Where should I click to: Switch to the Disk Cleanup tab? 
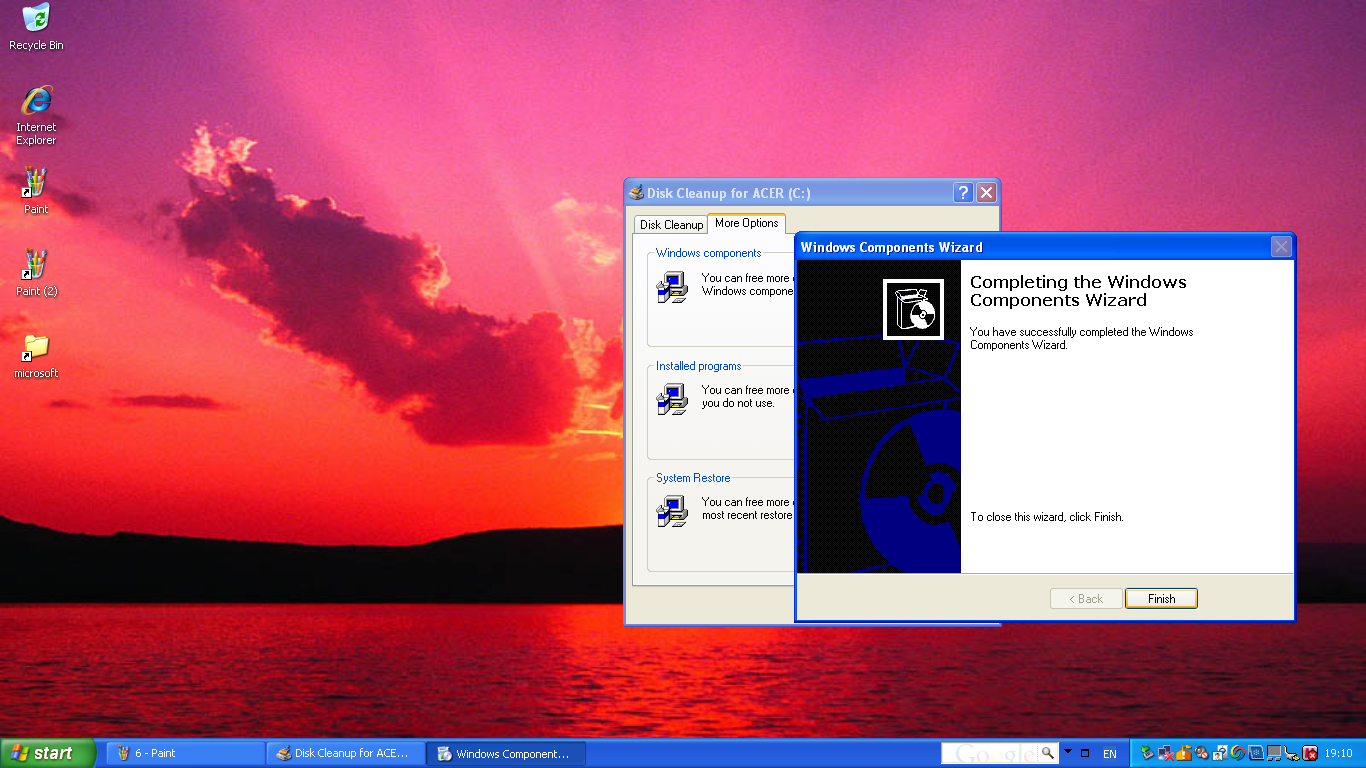click(x=671, y=225)
